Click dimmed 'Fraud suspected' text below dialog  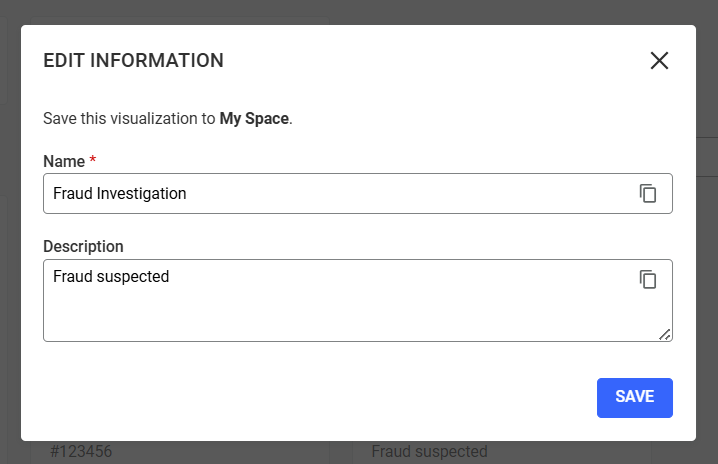click(429, 452)
